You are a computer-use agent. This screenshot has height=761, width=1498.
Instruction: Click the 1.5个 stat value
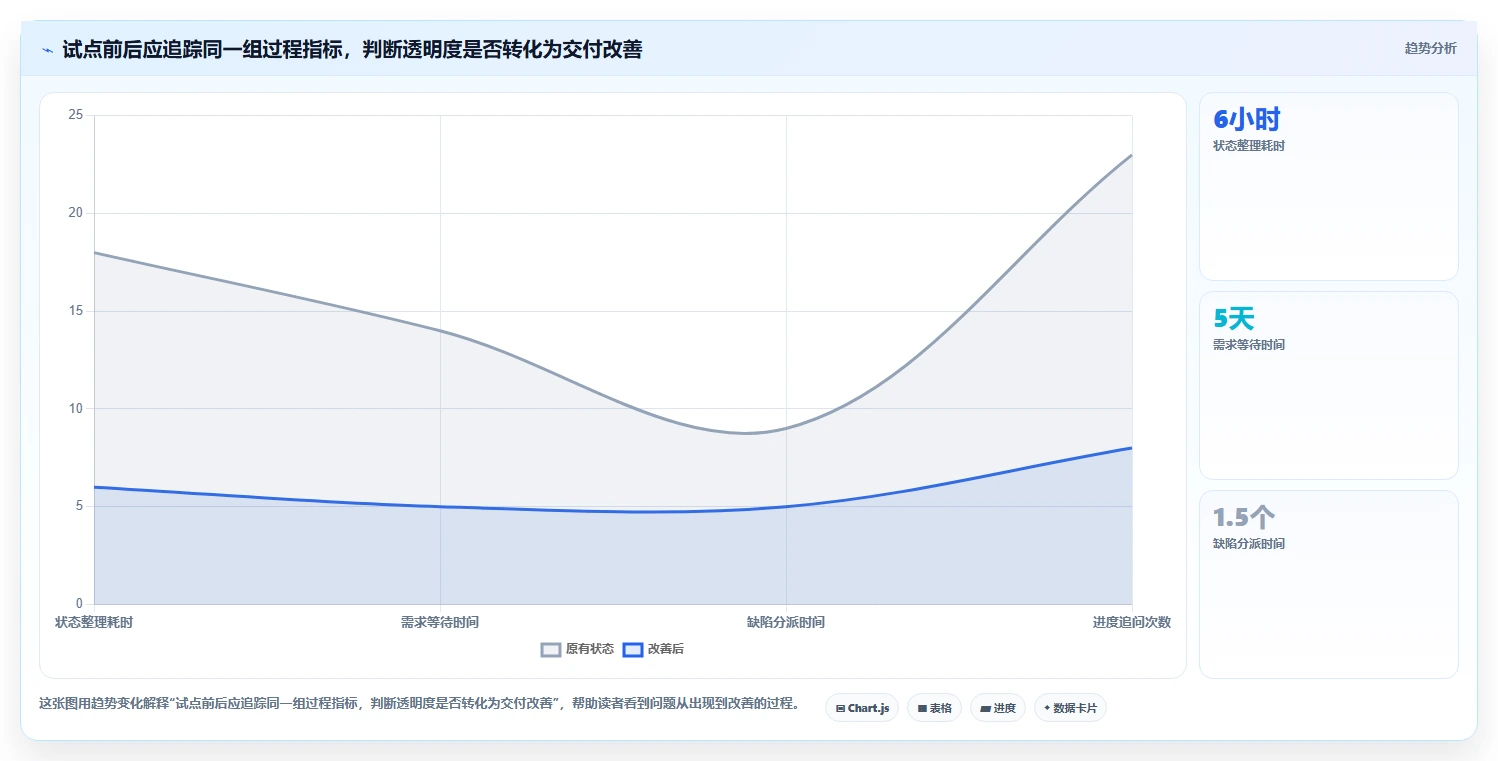pos(1243,517)
